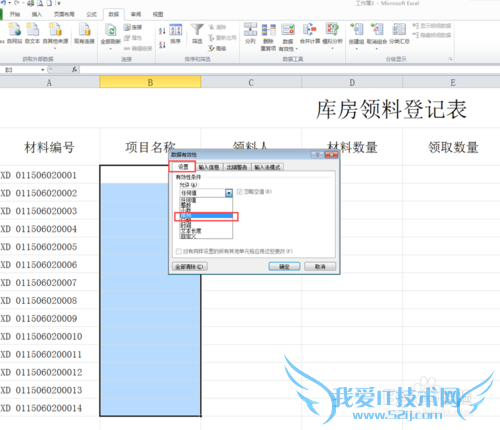Screen dimensions: 500x430
Task: Click the 编辑链接 edit links item
Action: click(x=138, y=48)
